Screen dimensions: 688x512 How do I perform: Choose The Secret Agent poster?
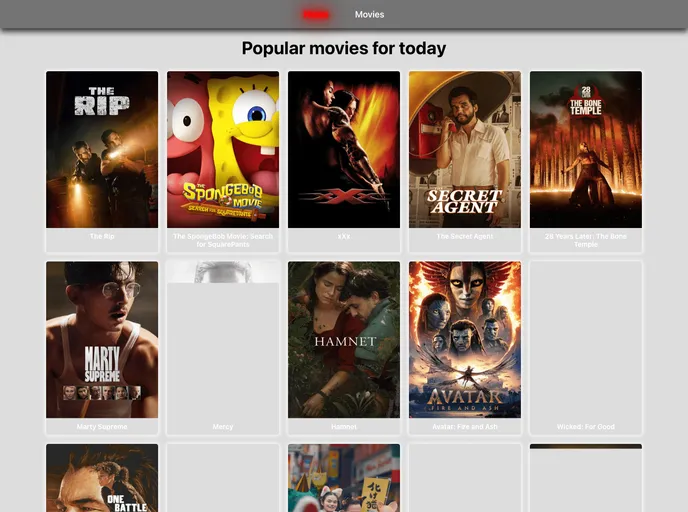point(465,149)
